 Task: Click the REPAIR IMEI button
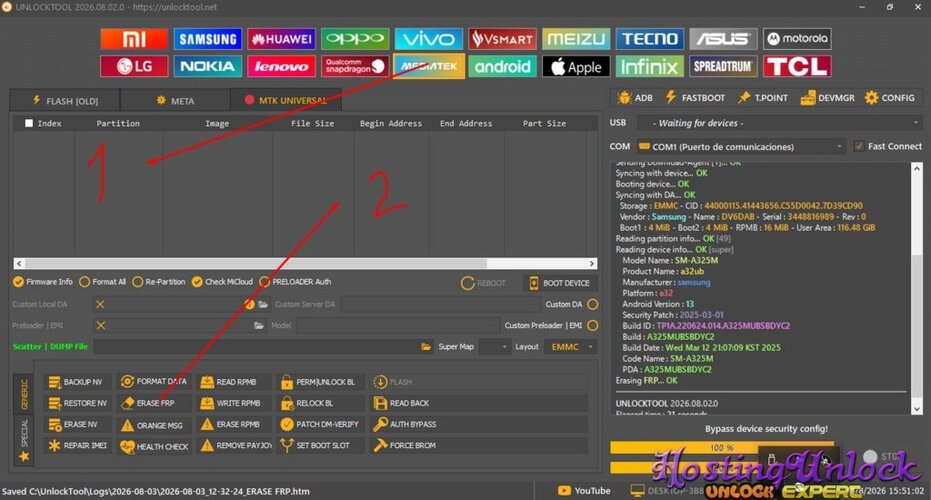[79, 445]
